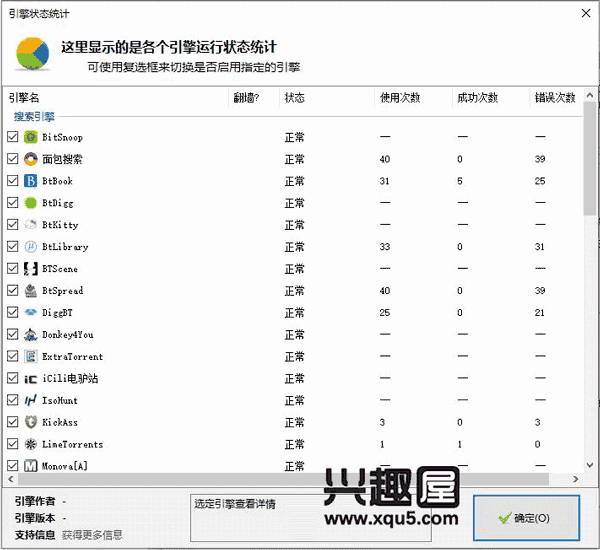
Task: Click the 正常 status of ExtraTorrent
Action: pos(294,357)
